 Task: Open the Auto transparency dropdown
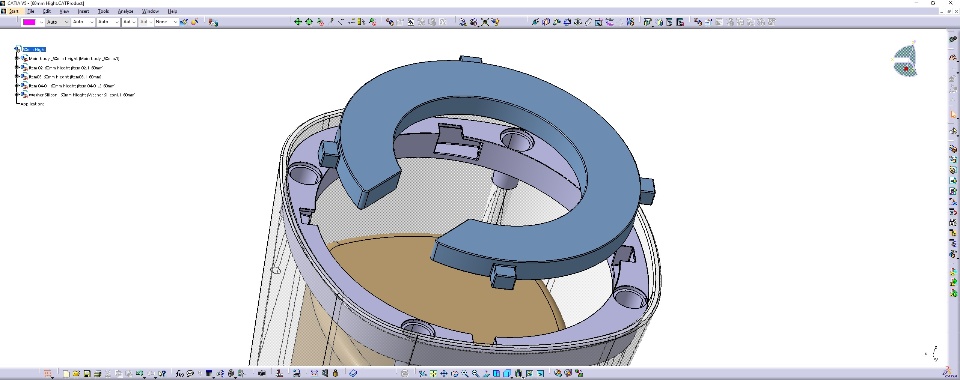pos(58,21)
